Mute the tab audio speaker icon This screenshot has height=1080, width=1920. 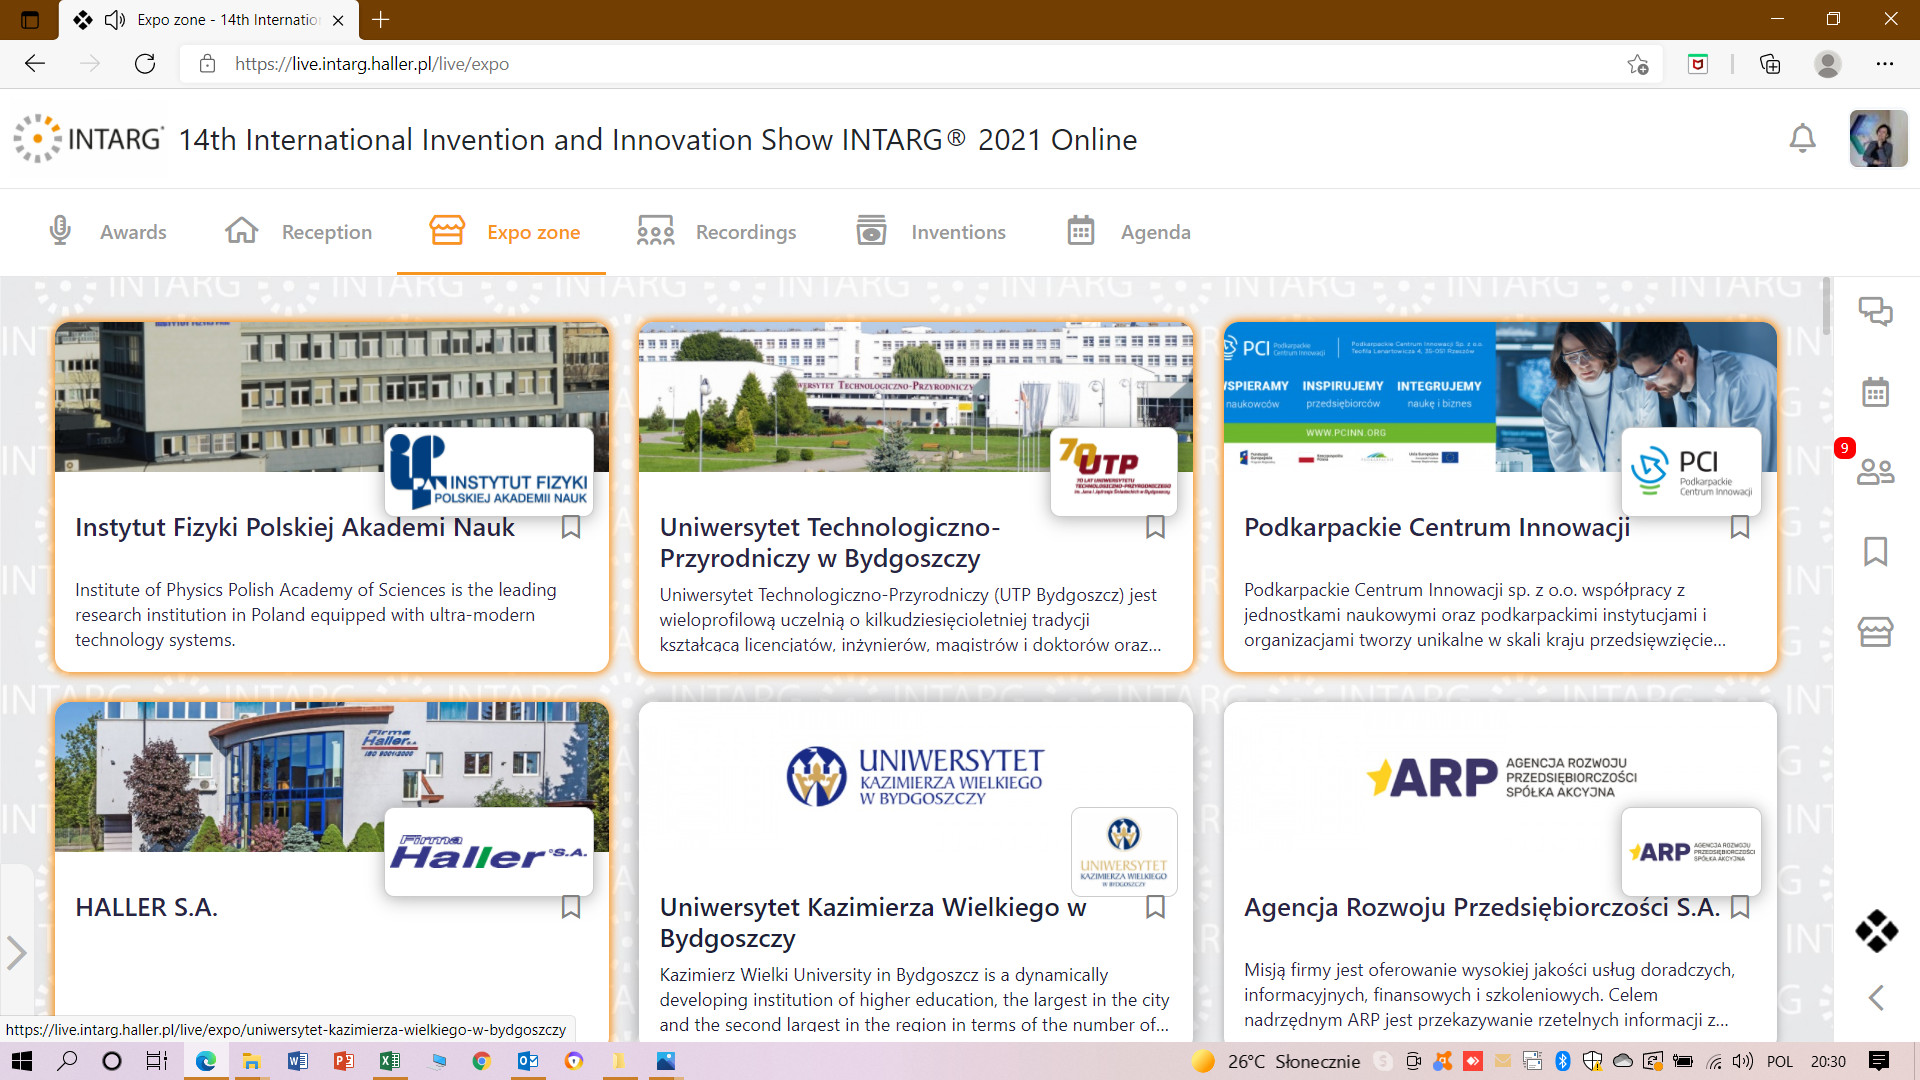point(115,19)
